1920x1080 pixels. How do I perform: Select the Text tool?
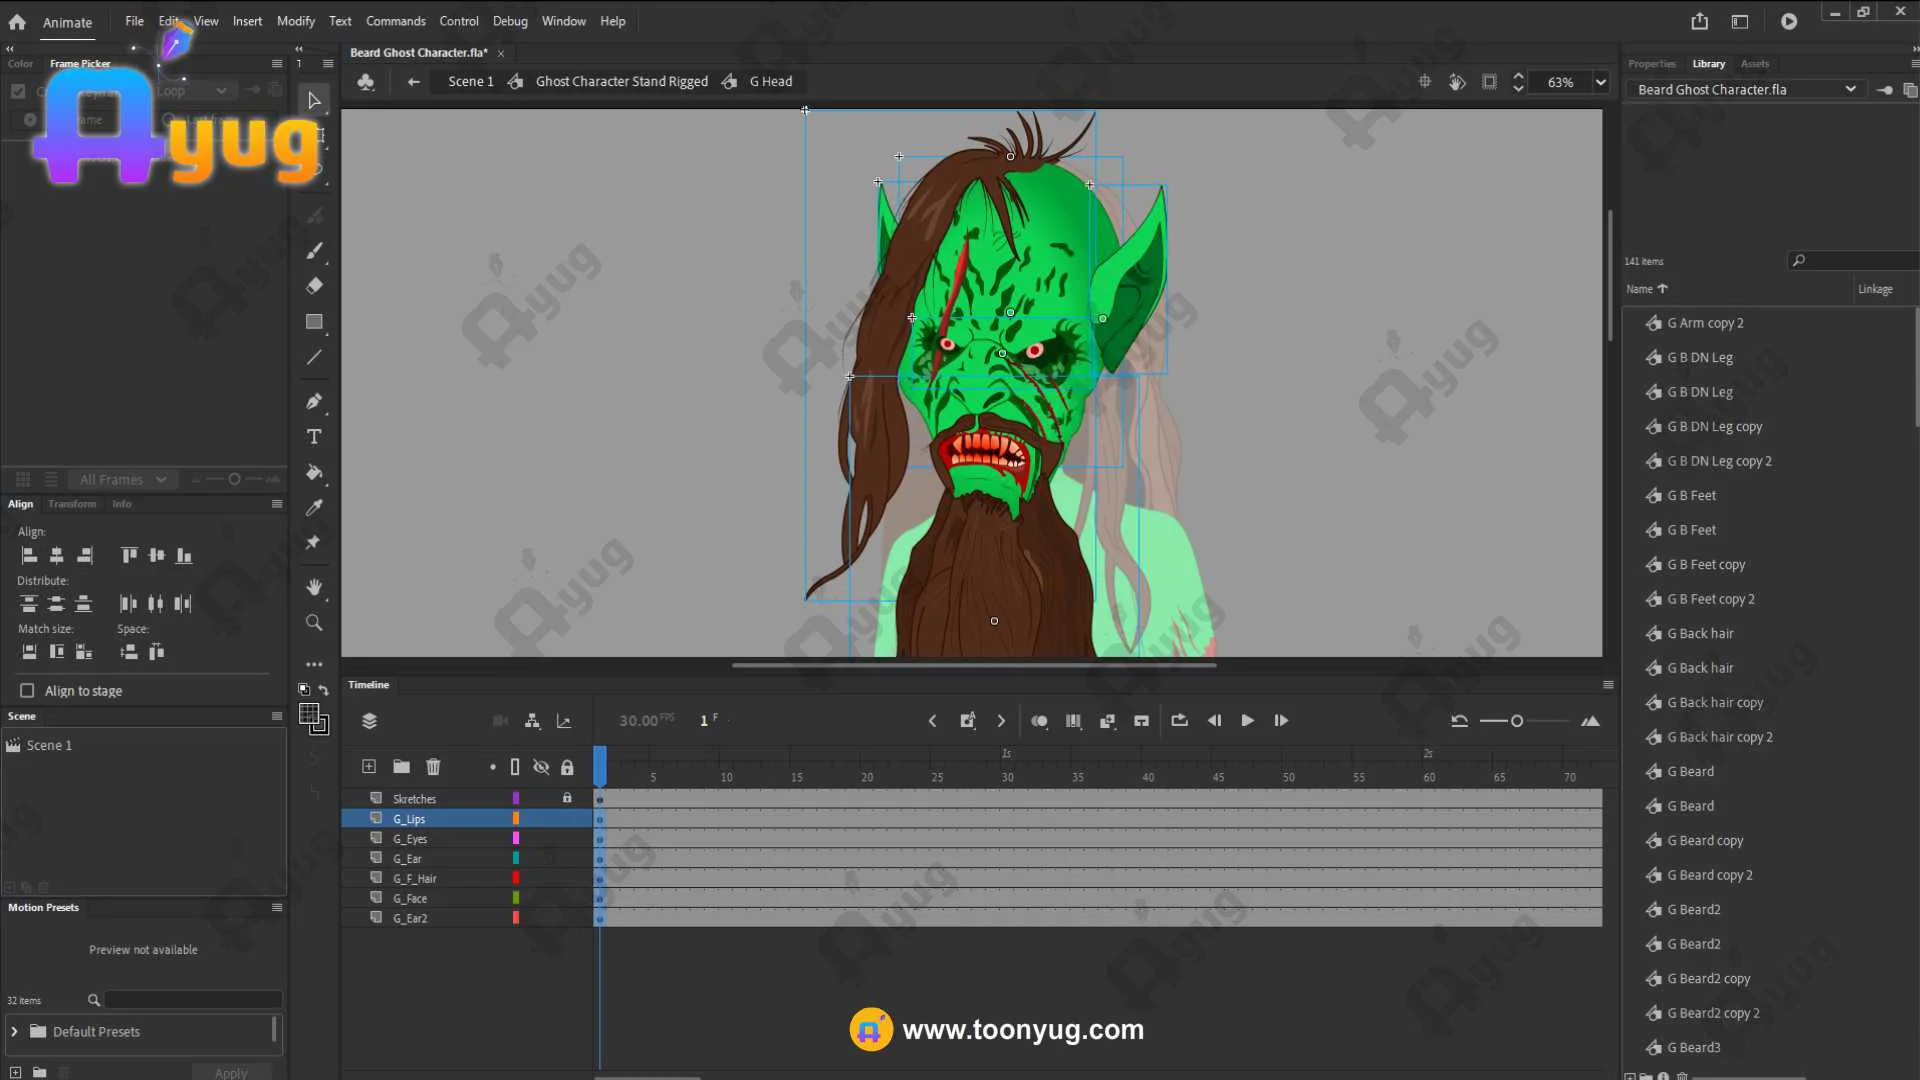pos(314,437)
